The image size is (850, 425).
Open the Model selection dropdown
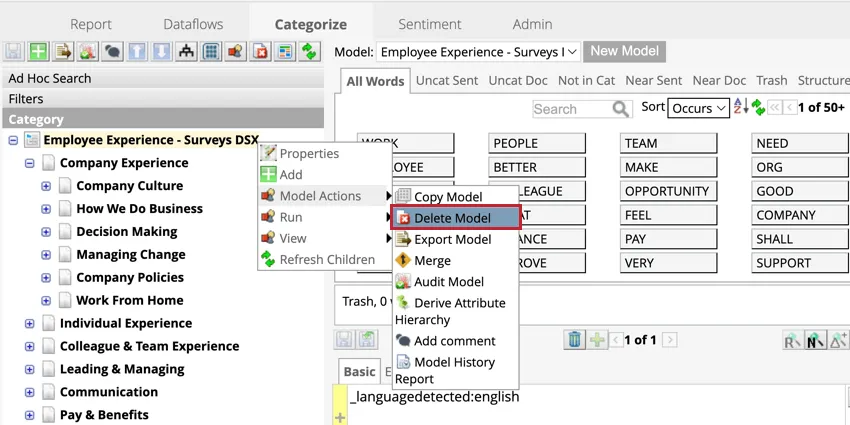click(478, 52)
